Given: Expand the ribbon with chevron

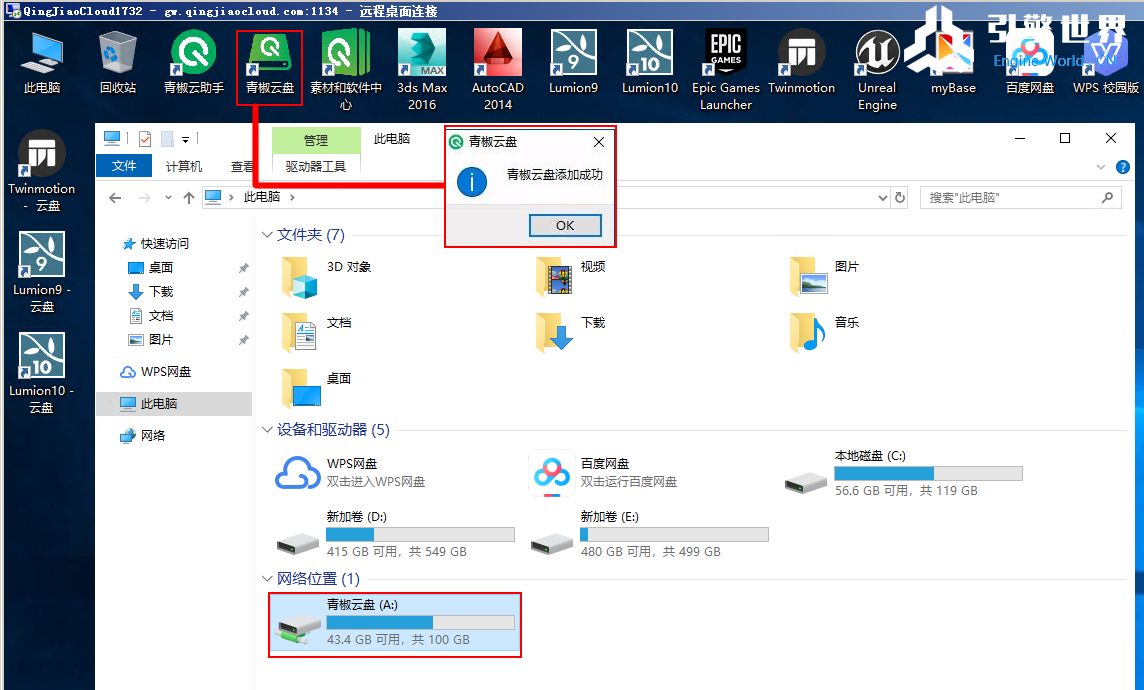Looking at the screenshot, I should click(1101, 167).
